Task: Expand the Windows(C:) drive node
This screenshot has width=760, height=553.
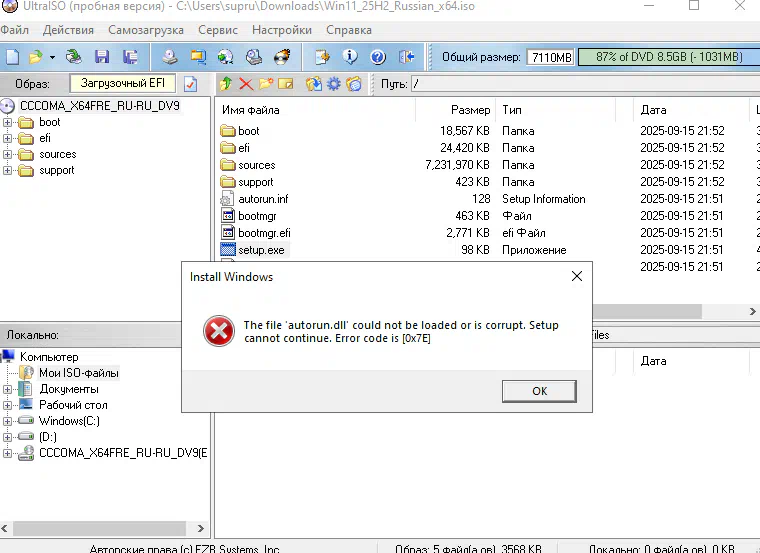Action: click(x=7, y=421)
